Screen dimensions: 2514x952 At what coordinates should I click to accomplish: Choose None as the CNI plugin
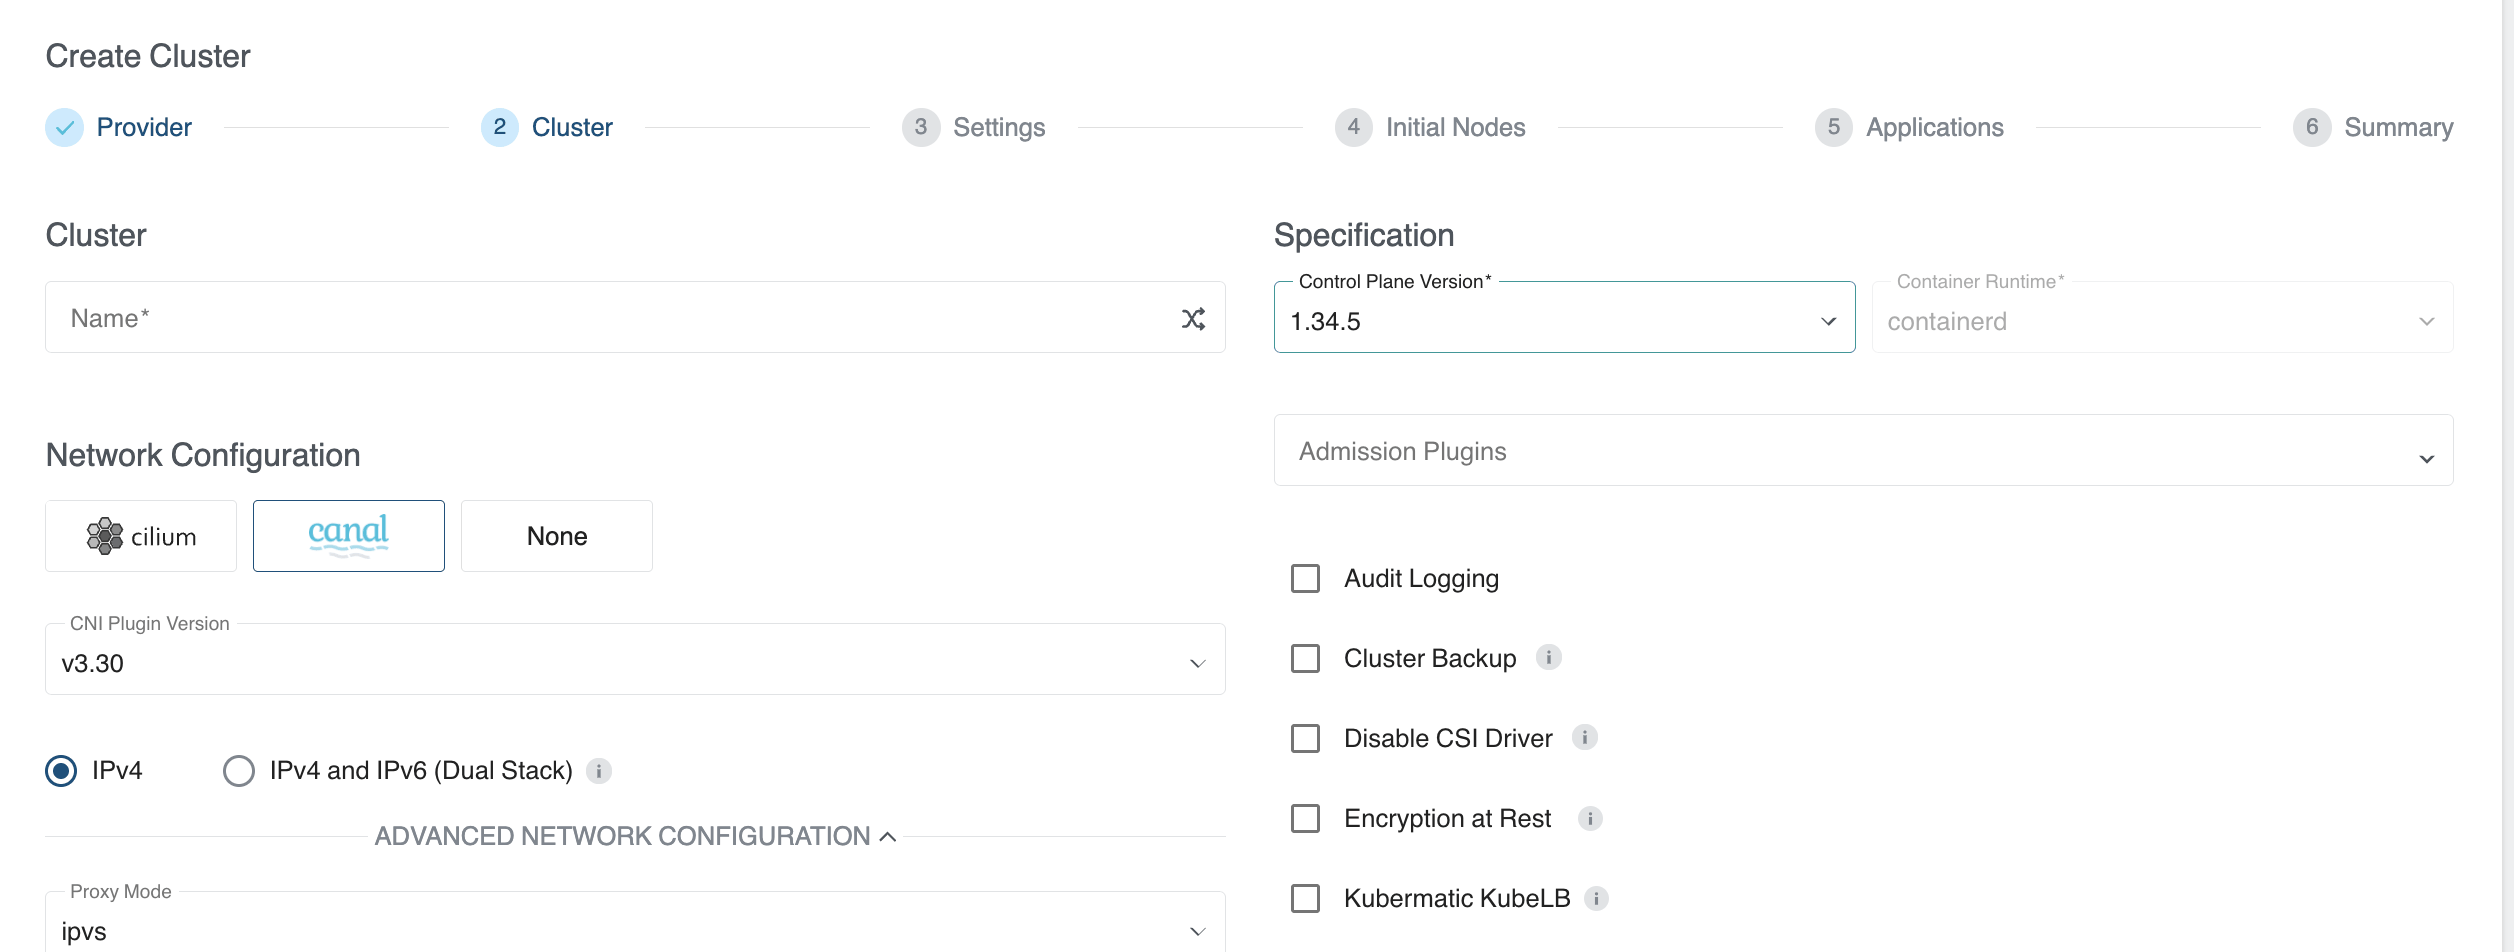556,536
